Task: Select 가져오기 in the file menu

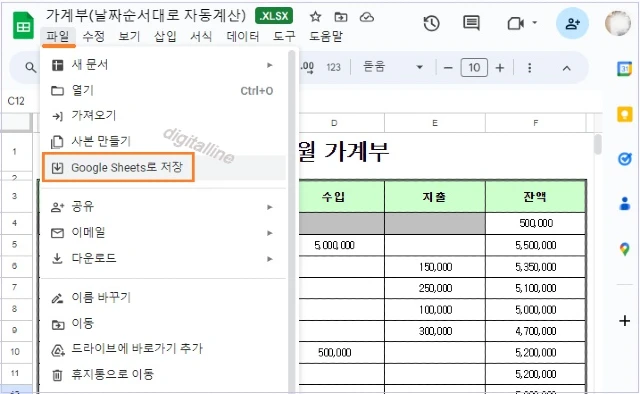Action: 163,116
